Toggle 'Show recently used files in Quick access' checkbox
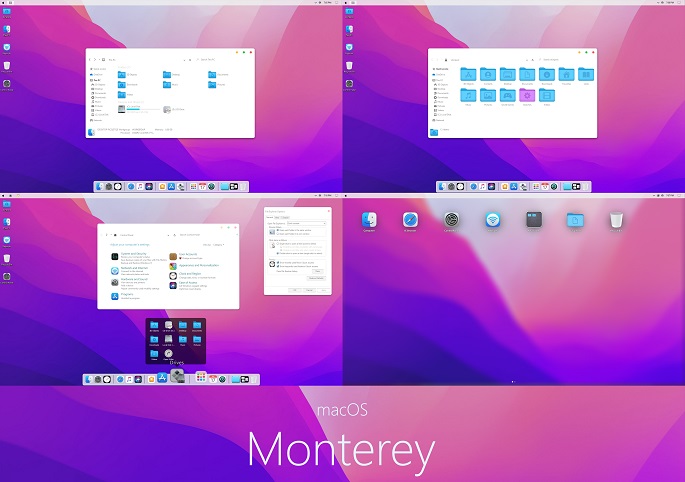Screen dimensions: 685x482 (x=277, y=263)
